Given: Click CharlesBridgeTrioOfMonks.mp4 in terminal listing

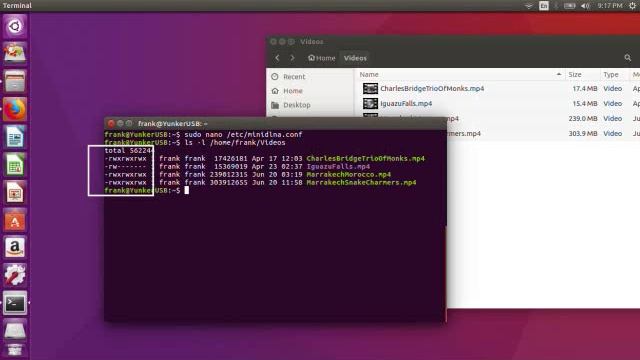Looking at the screenshot, I should pos(365,159).
